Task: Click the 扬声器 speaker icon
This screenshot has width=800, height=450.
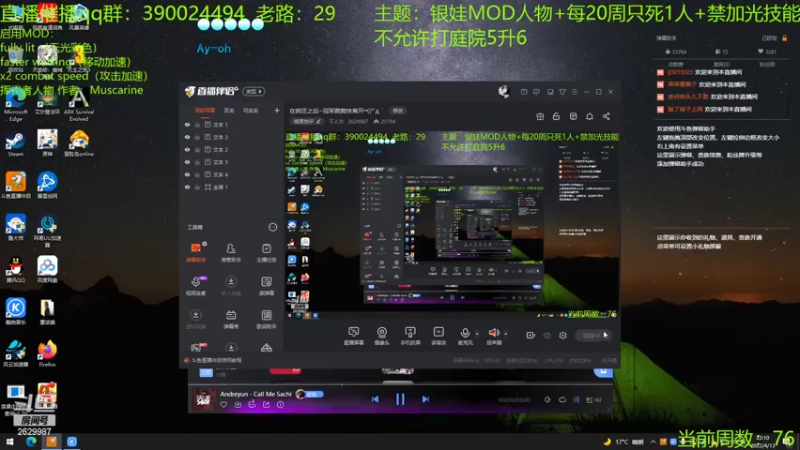Action: tap(494, 335)
